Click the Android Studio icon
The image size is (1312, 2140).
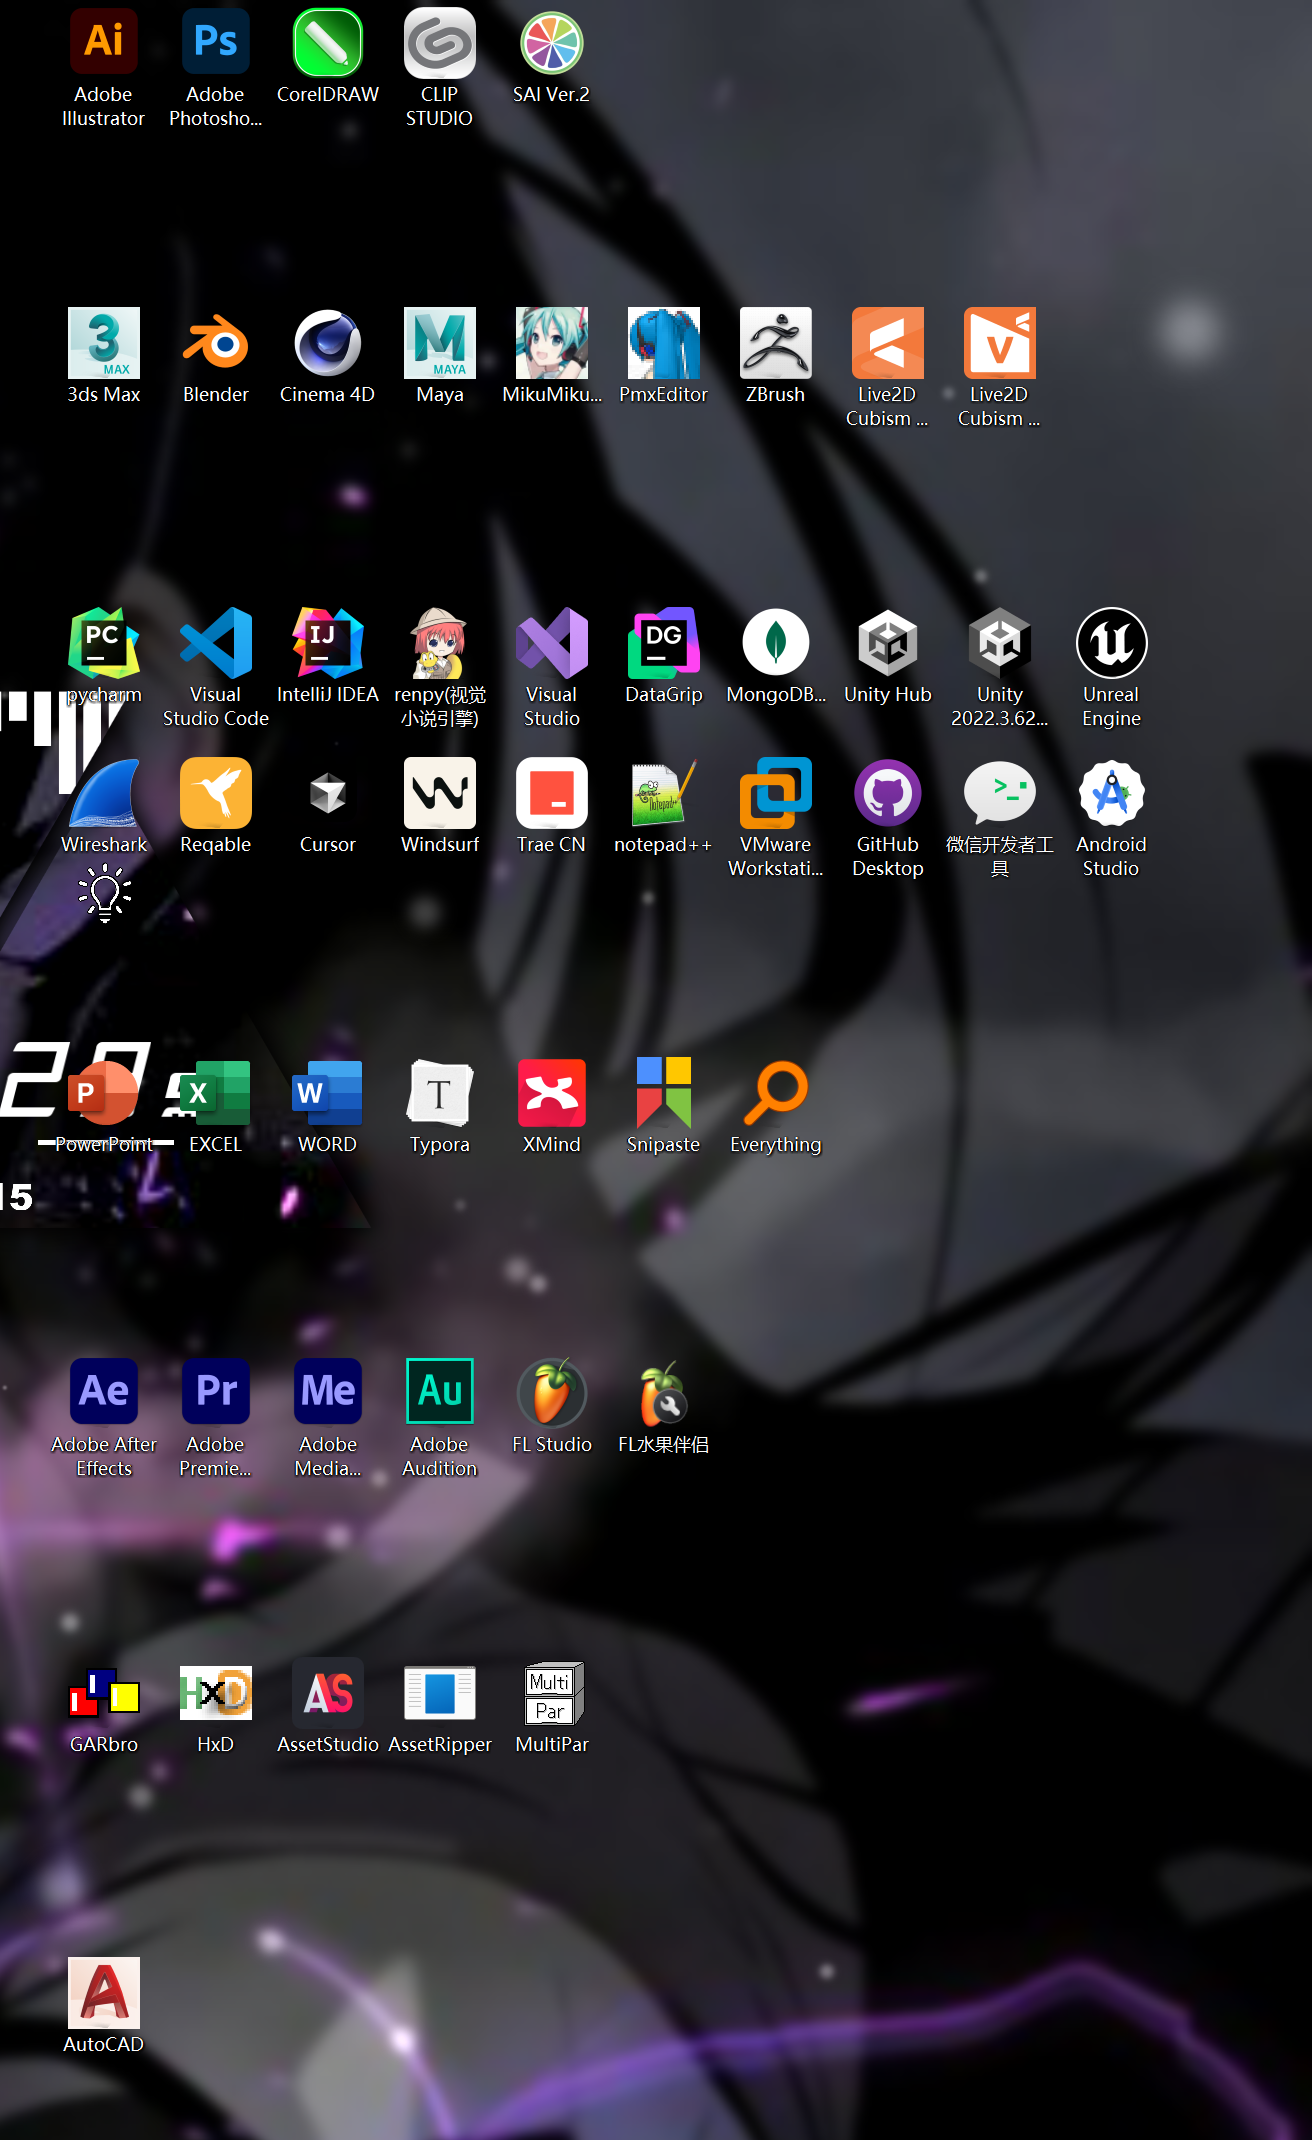[x=1111, y=794]
